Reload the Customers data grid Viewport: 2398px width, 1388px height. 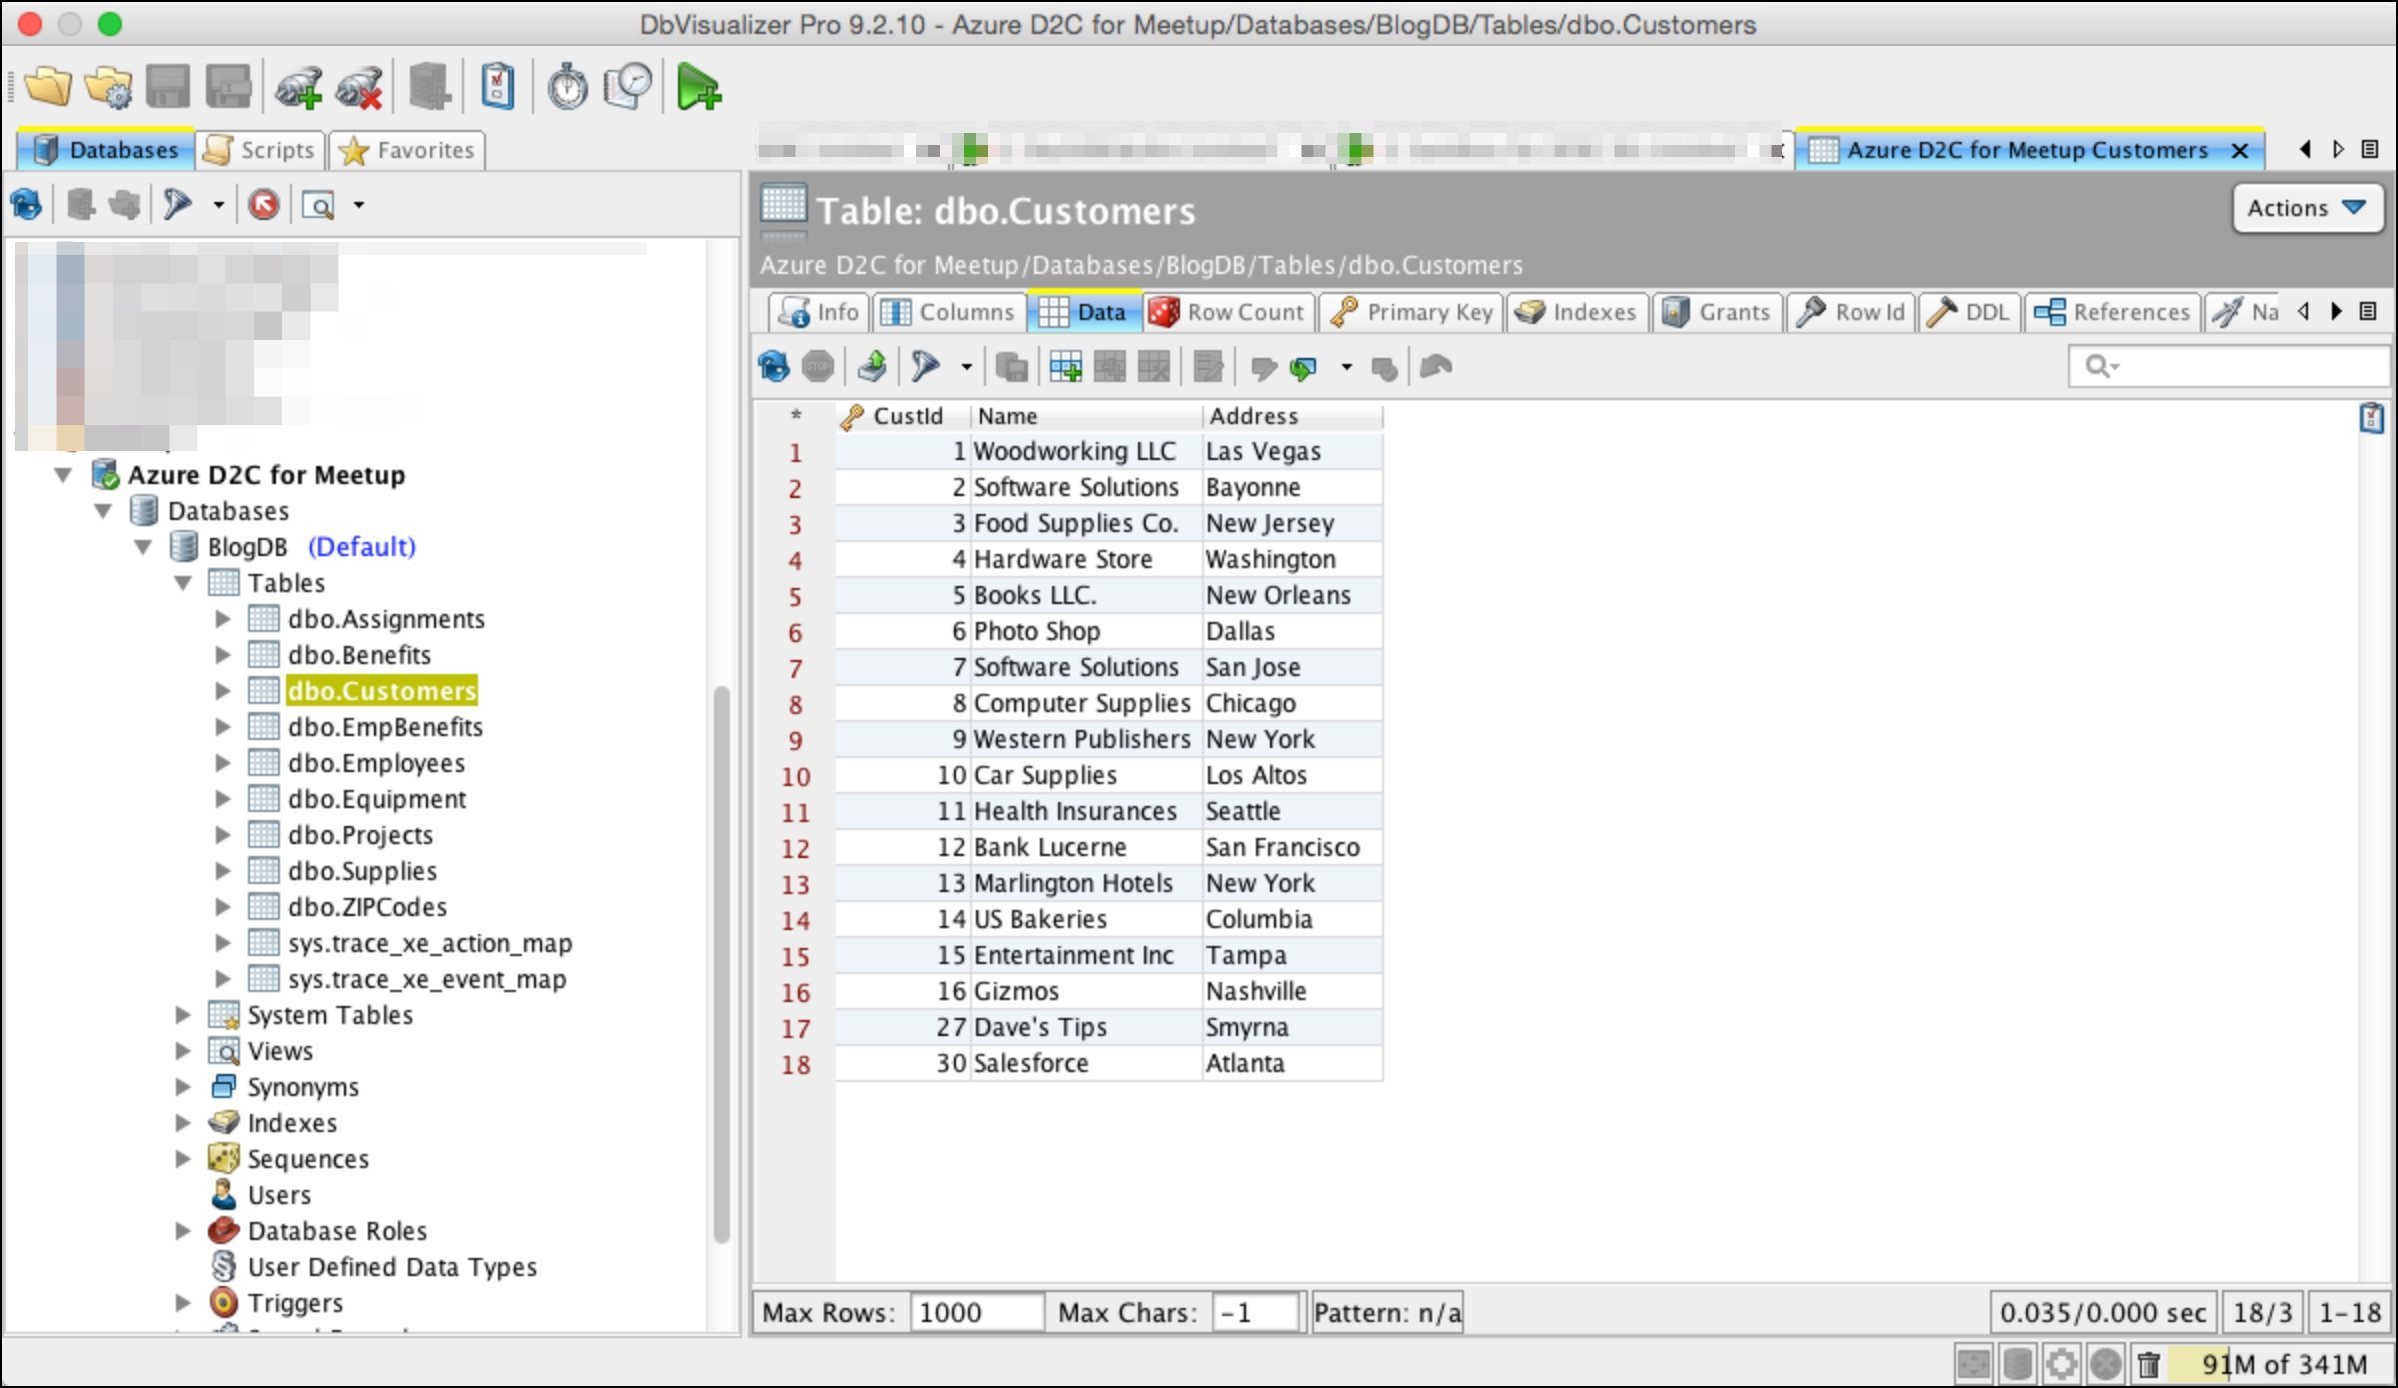point(774,368)
